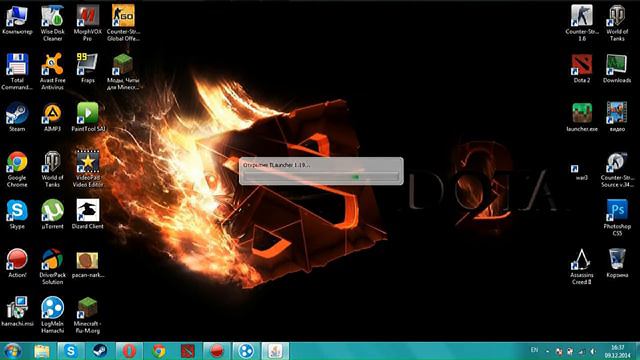Select hamachi.msi installer file
The image size is (640, 360).
17,311
